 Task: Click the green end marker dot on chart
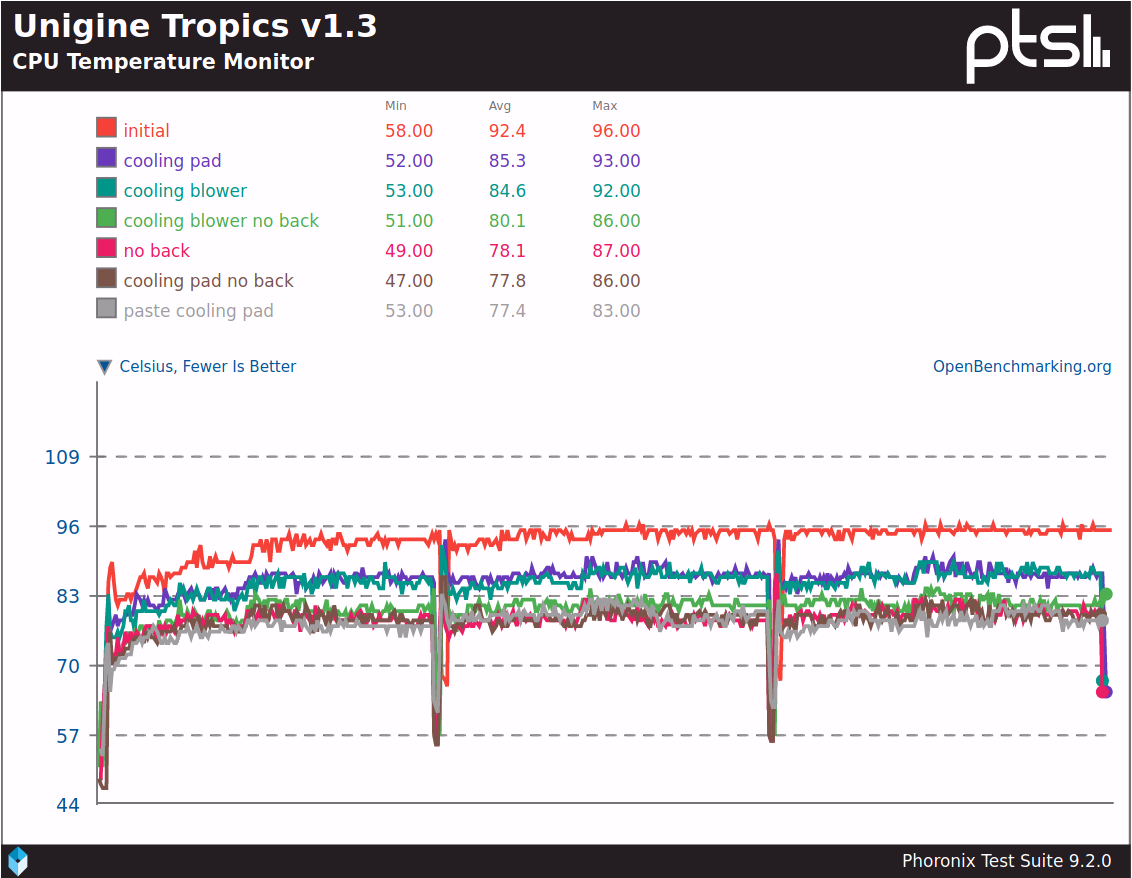(x=1106, y=594)
